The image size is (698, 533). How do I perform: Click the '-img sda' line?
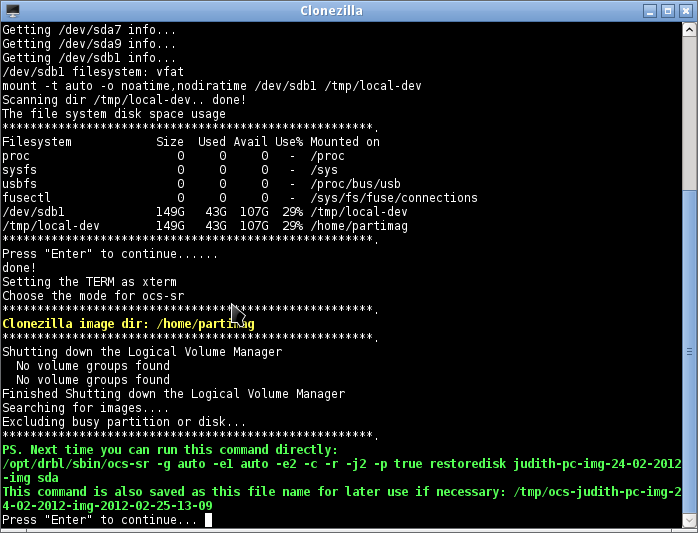click(30, 478)
